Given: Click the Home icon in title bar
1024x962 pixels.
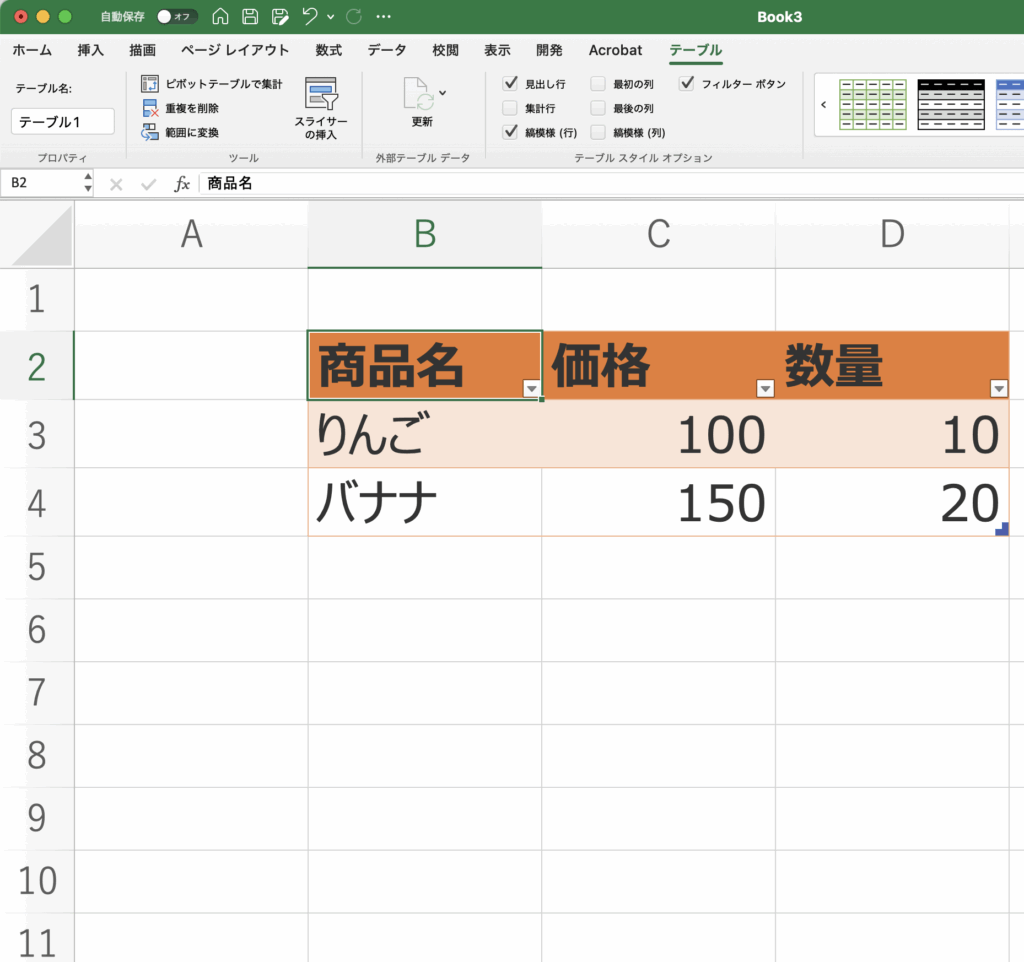Looking at the screenshot, I should [x=221, y=17].
